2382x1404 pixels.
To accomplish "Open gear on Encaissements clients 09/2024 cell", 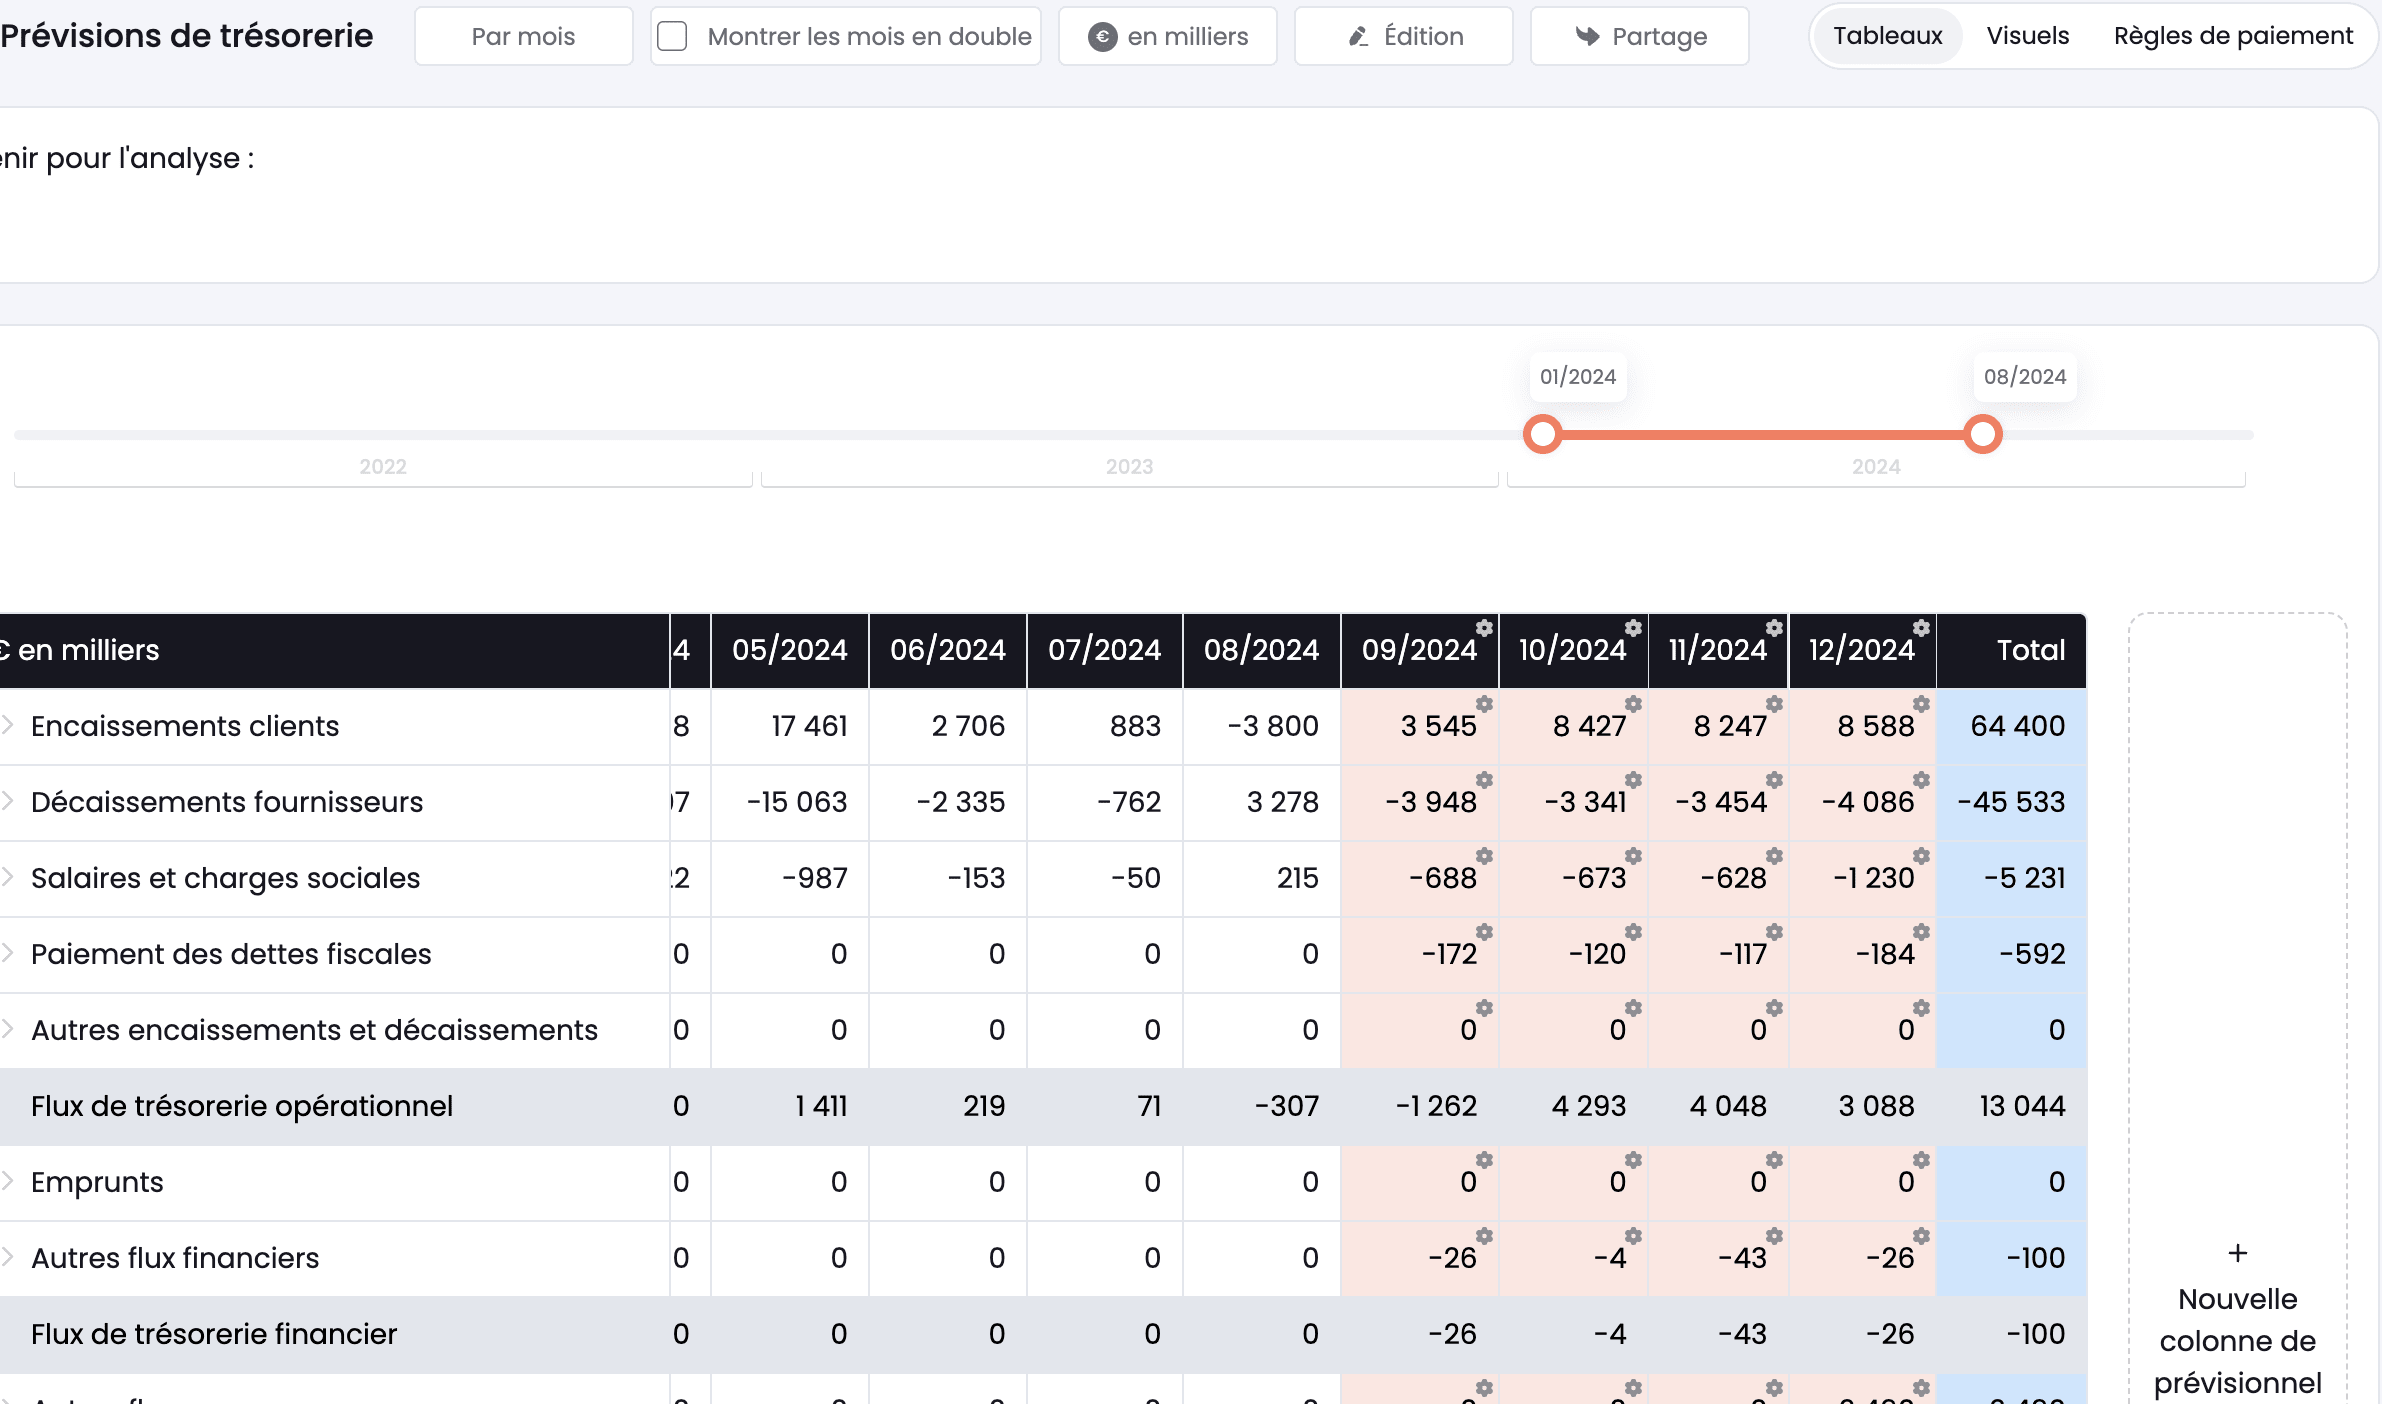I will click(x=1484, y=704).
